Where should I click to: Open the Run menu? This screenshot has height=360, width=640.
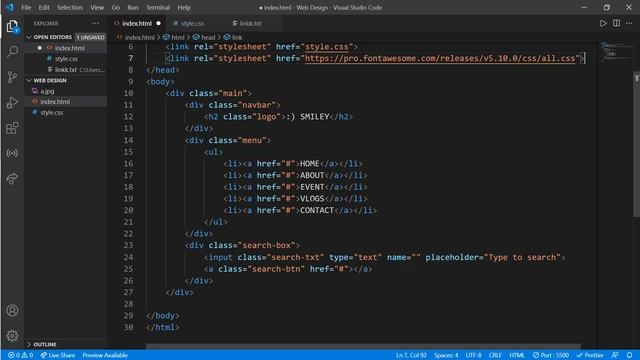133,7
